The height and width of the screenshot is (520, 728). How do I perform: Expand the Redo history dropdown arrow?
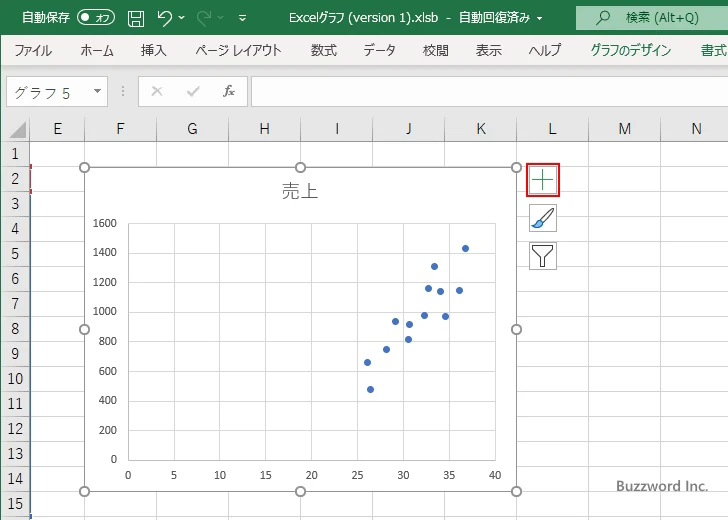[221, 18]
